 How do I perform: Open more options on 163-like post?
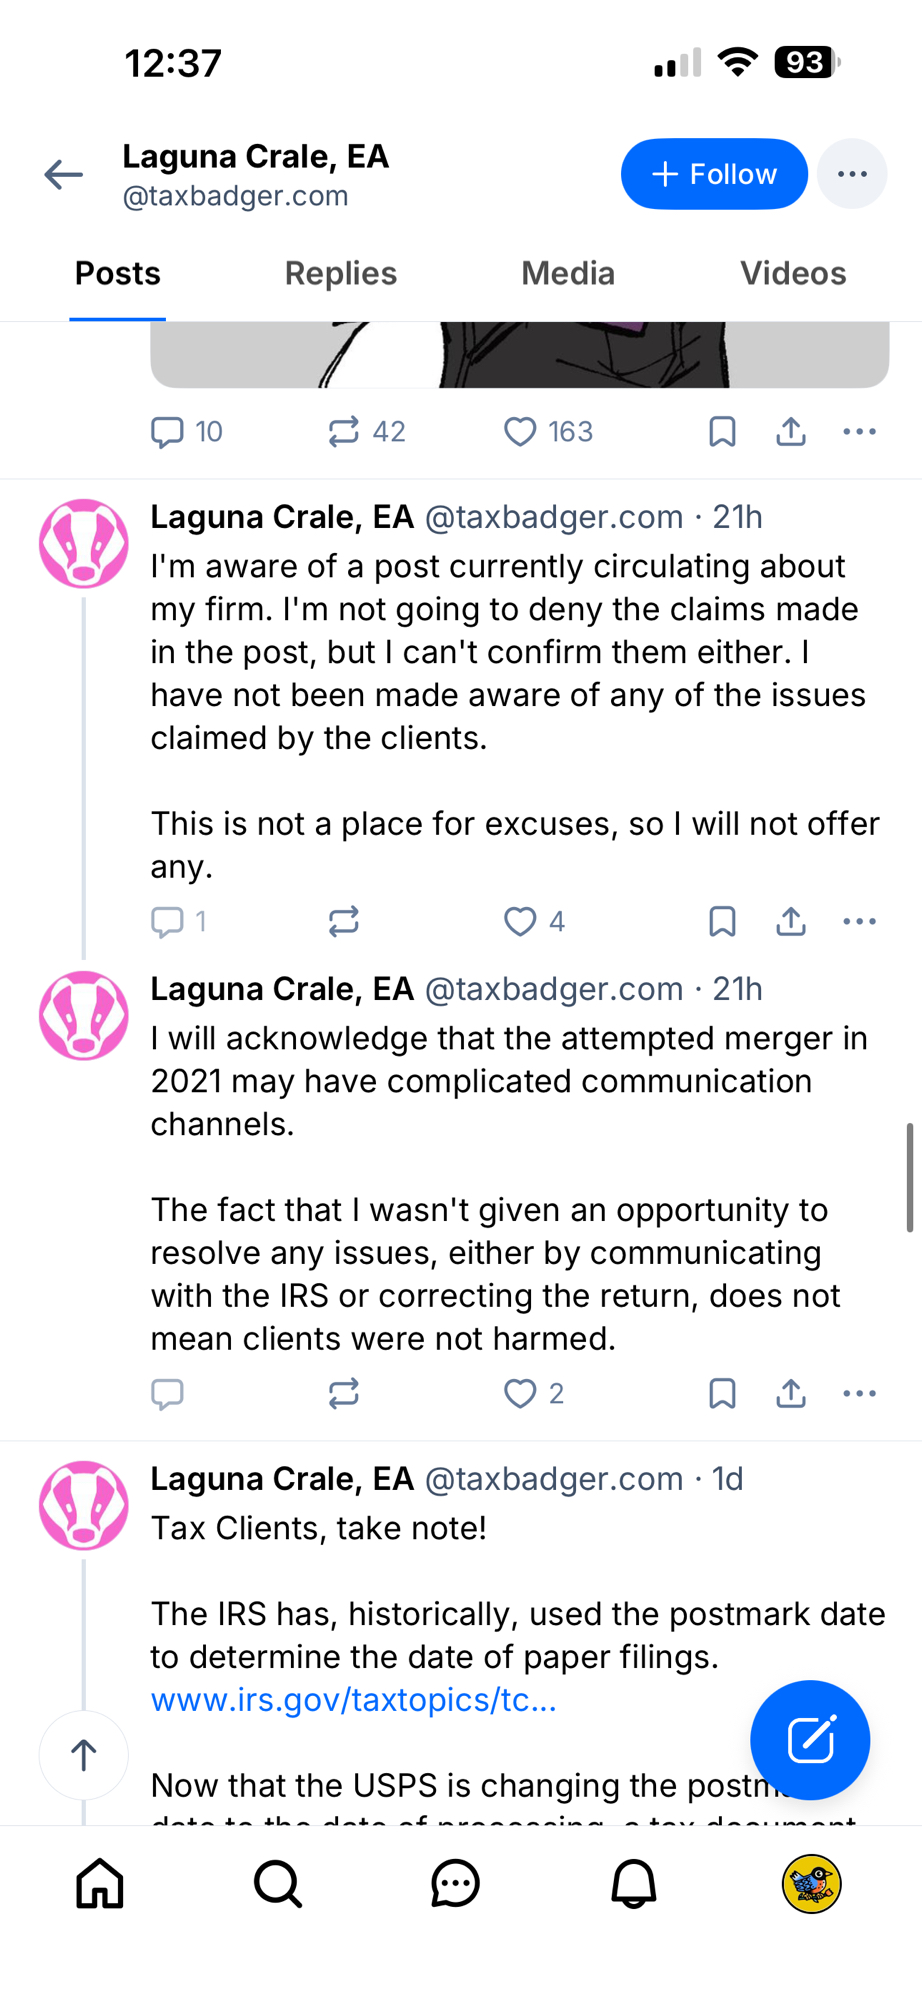[859, 432]
